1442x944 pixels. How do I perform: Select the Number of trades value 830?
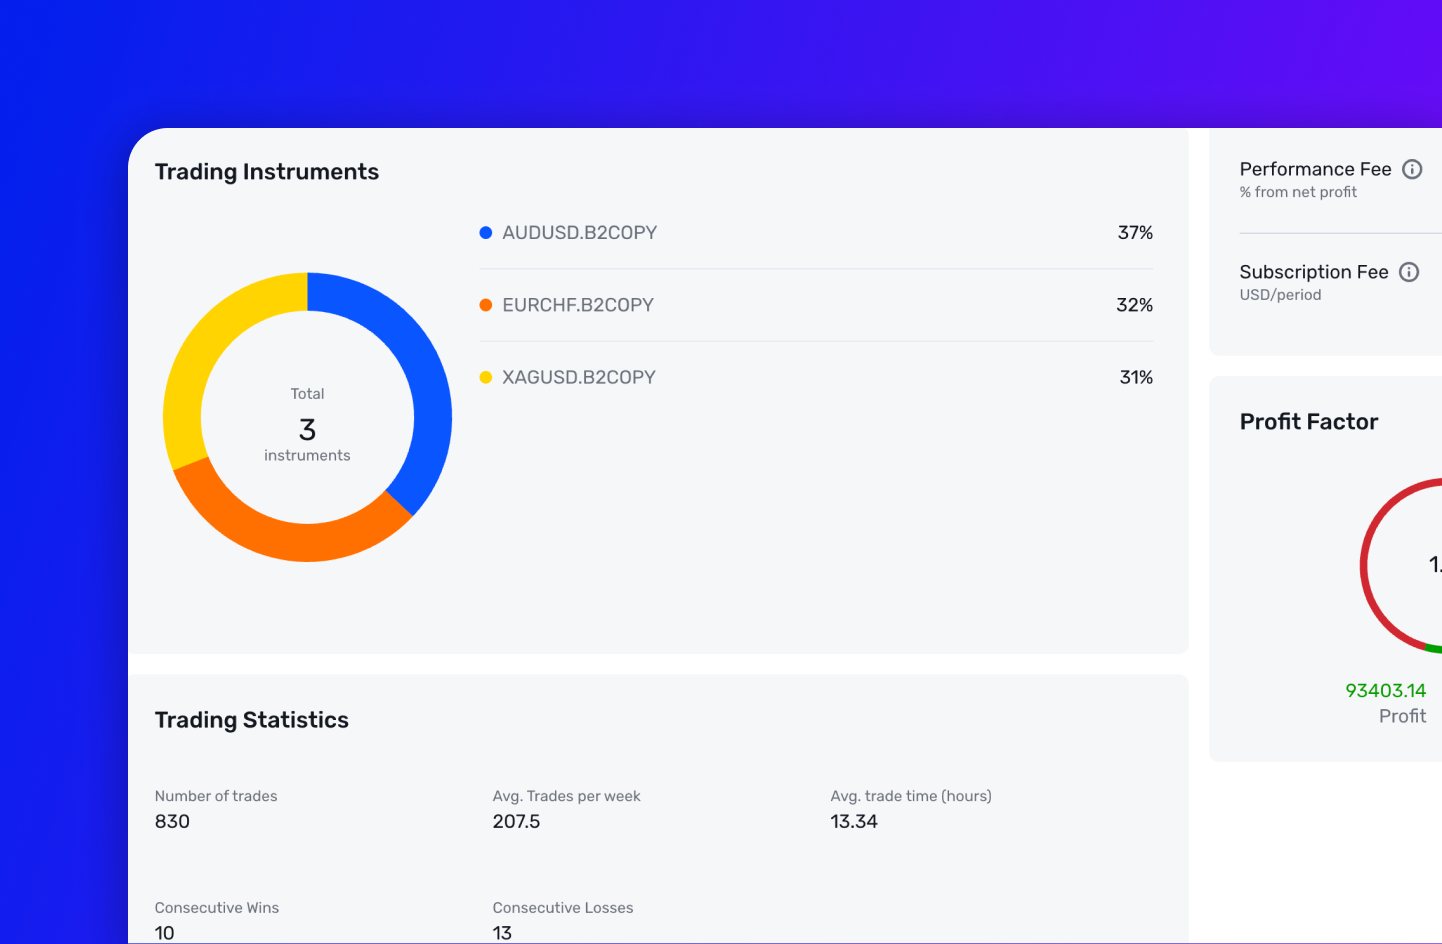point(170,821)
